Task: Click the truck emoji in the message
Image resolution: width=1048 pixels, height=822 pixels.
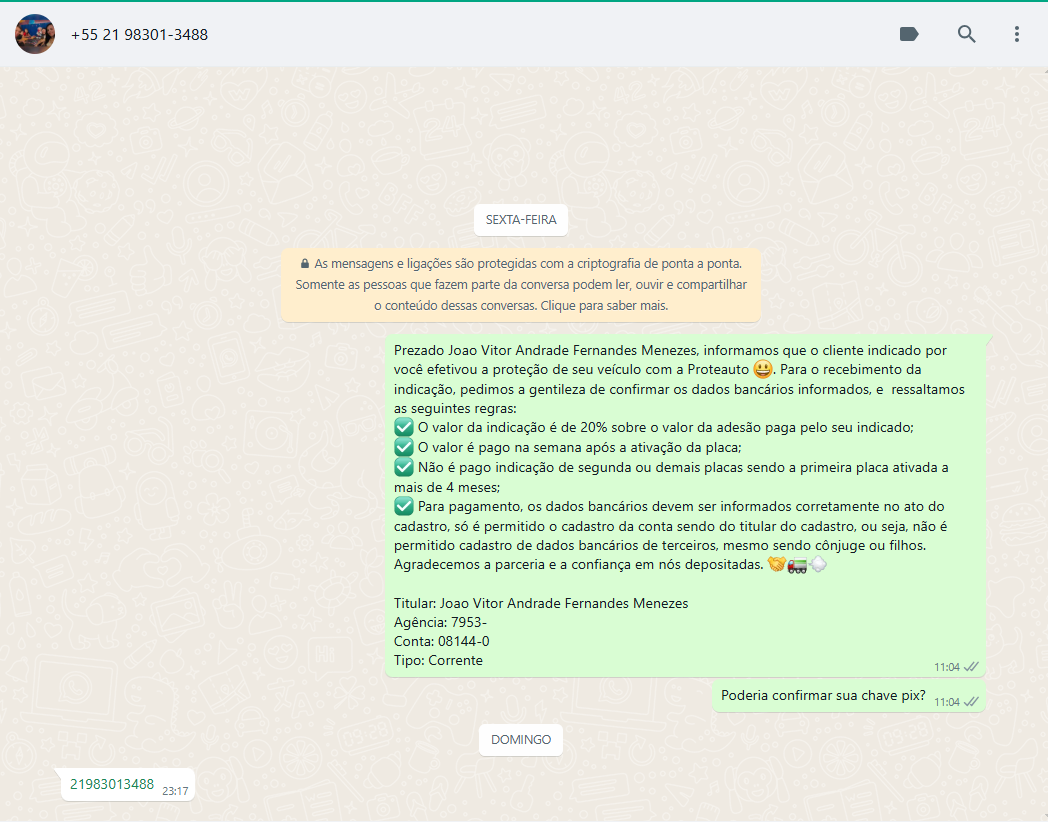Action: tap(797, 565)
